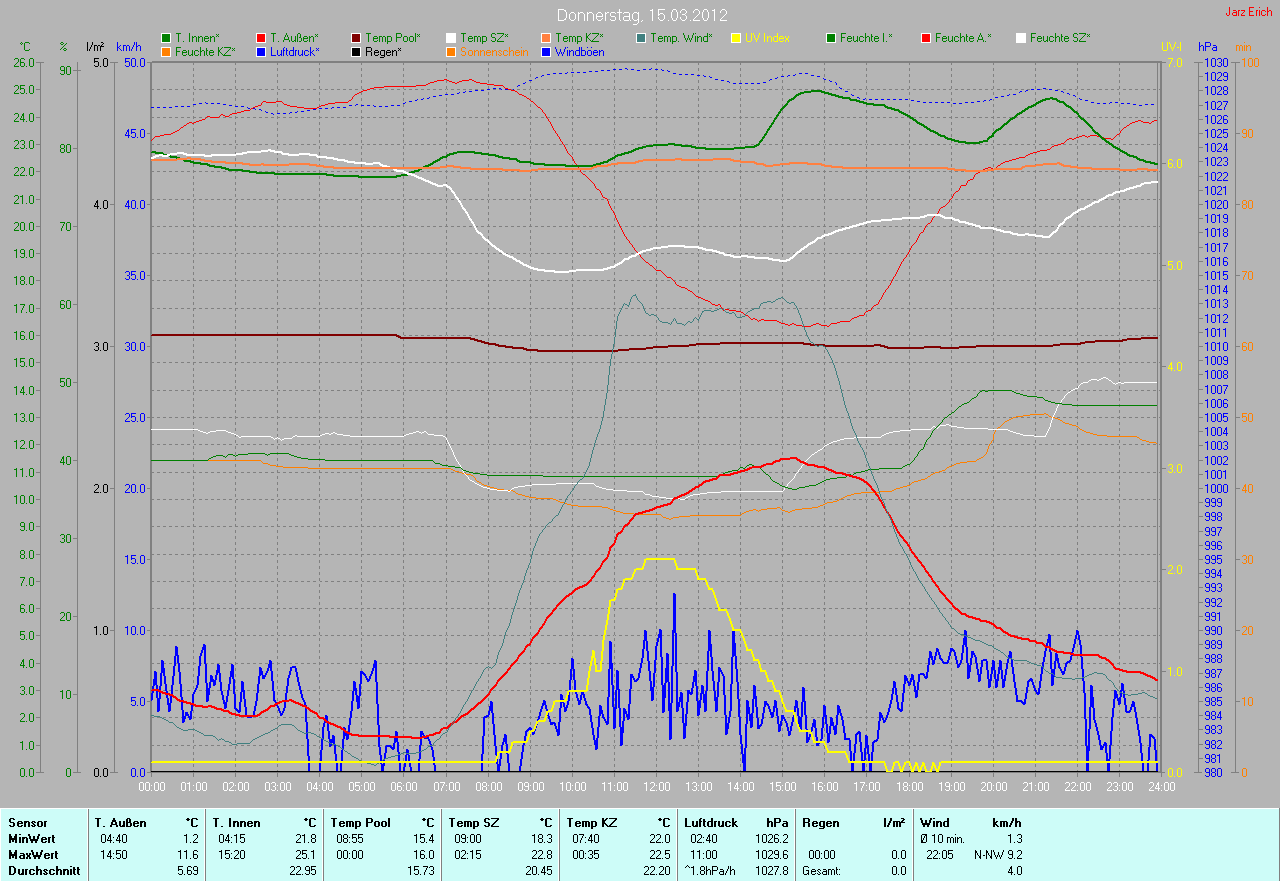Select the 'Luftdruck*' legend label
The image size is (1280, 881).
coord(295,51)
